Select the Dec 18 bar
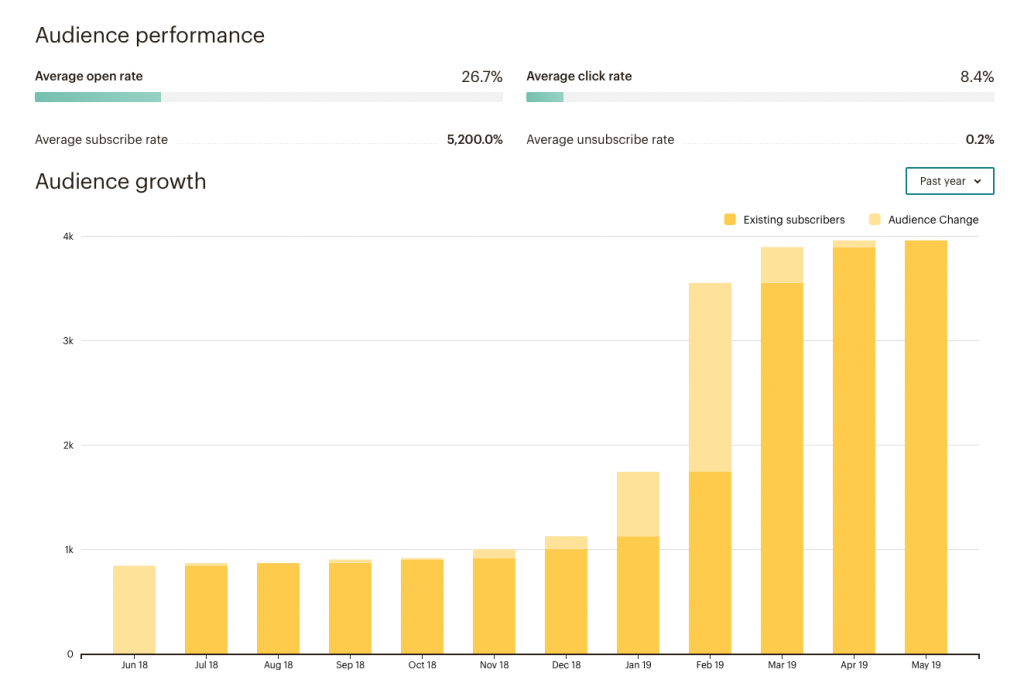The height and width of the screenshot is (700, 1024). (x=566, y=600)
